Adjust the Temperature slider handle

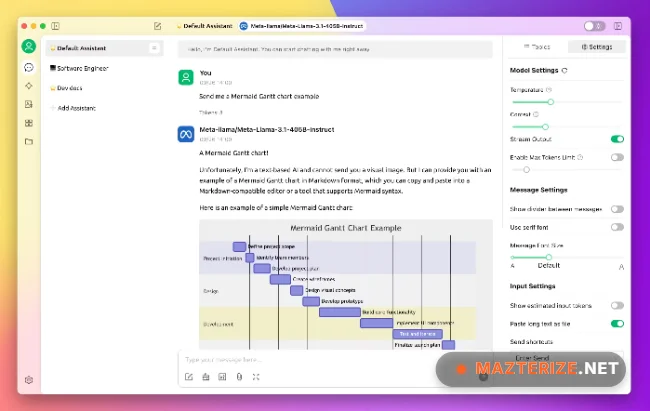point(551,102)
